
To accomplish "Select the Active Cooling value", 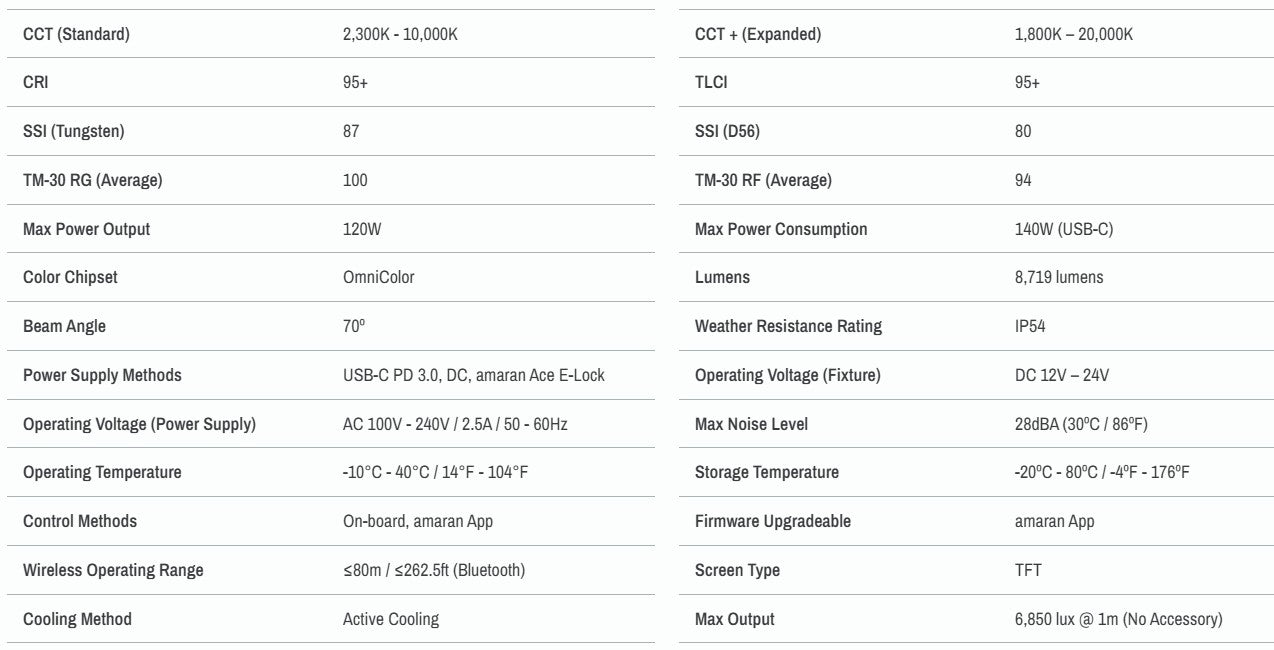I will click(391, 619).
